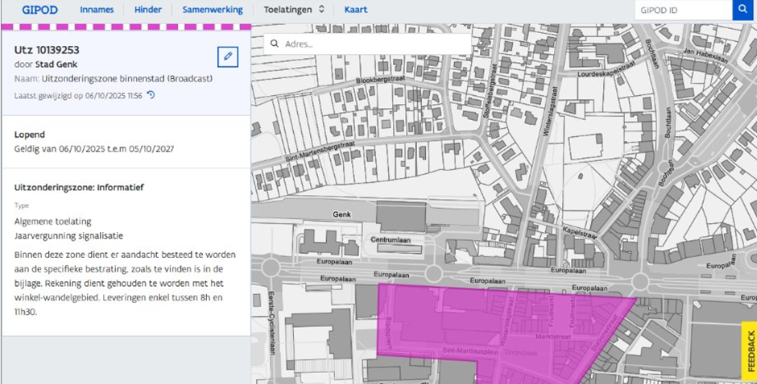The image size is (757, 384).
Task: Click the GIPOD logo
Action: (x=40, y=10)
